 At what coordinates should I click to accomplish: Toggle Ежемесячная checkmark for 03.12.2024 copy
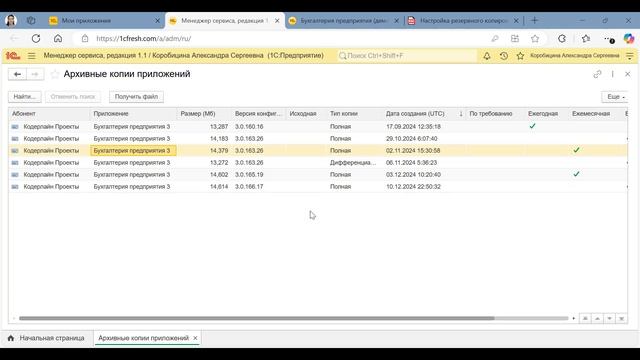tap(576, 174)
